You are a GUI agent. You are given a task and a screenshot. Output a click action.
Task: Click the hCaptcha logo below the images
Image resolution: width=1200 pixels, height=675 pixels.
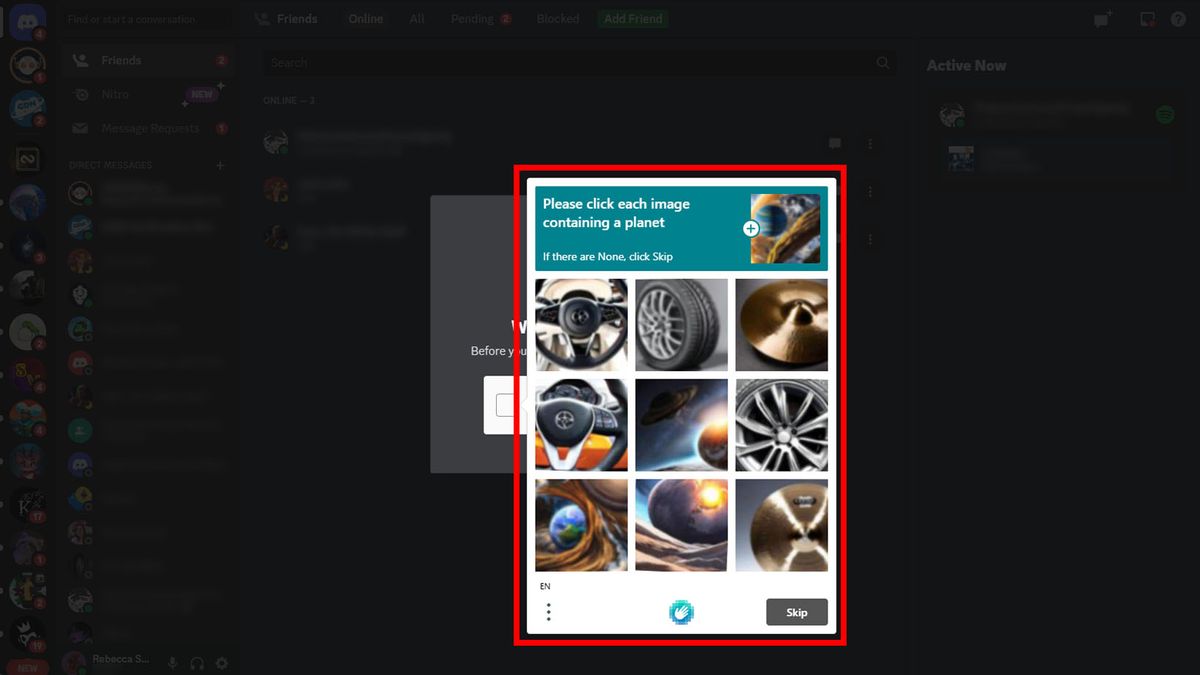(681, 611)
